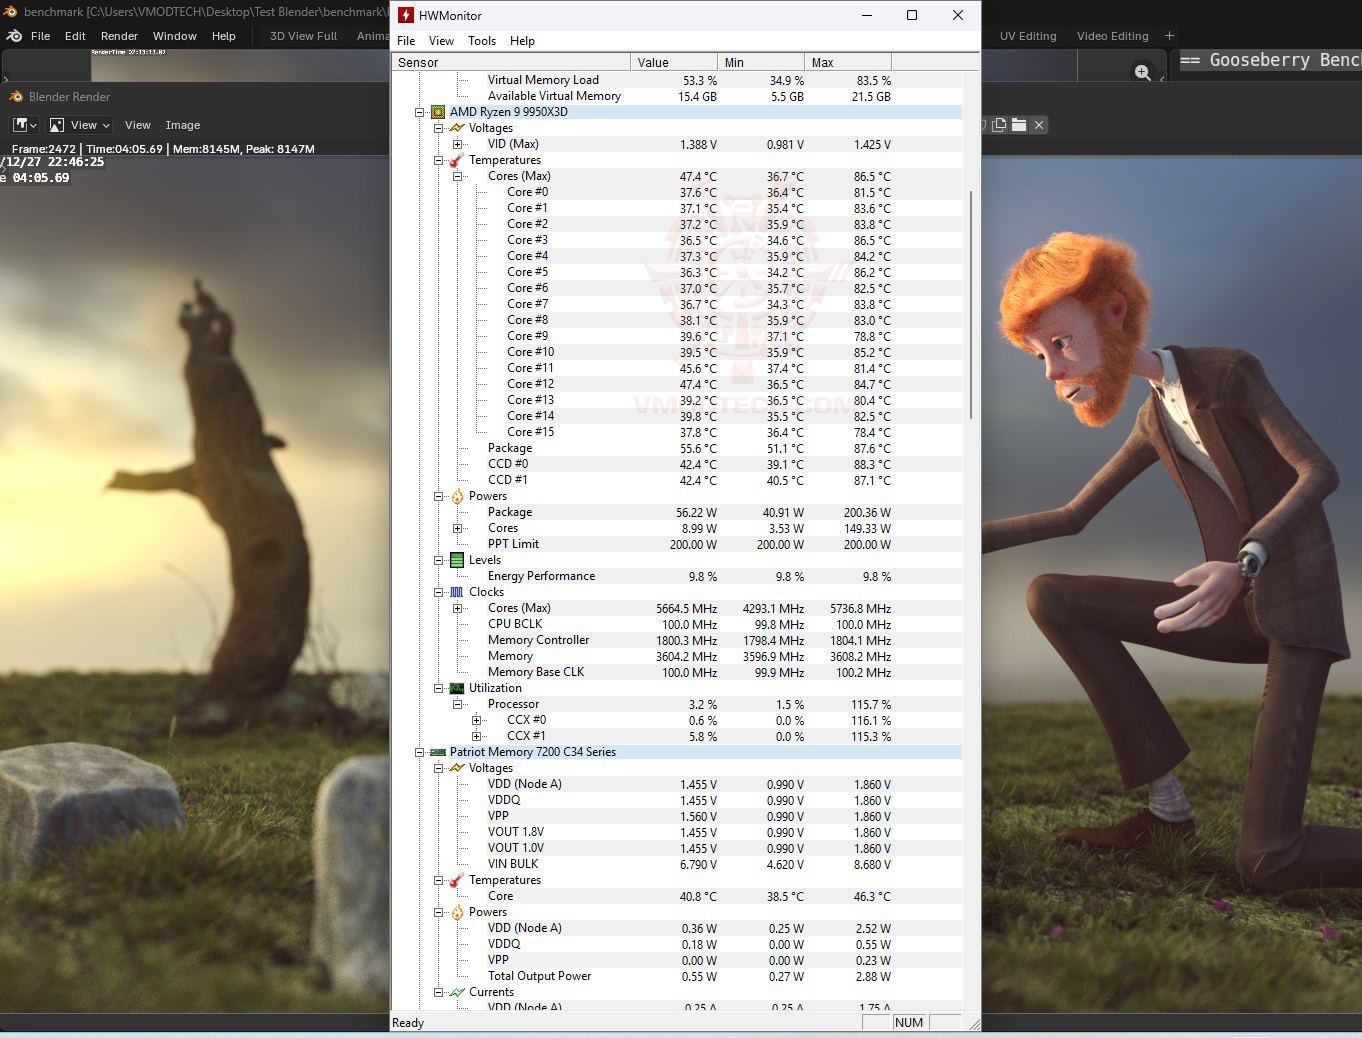1362x1038 pixels.
Task: Open the View mode dropdown in image editor
Action: (x=79, y=125)
